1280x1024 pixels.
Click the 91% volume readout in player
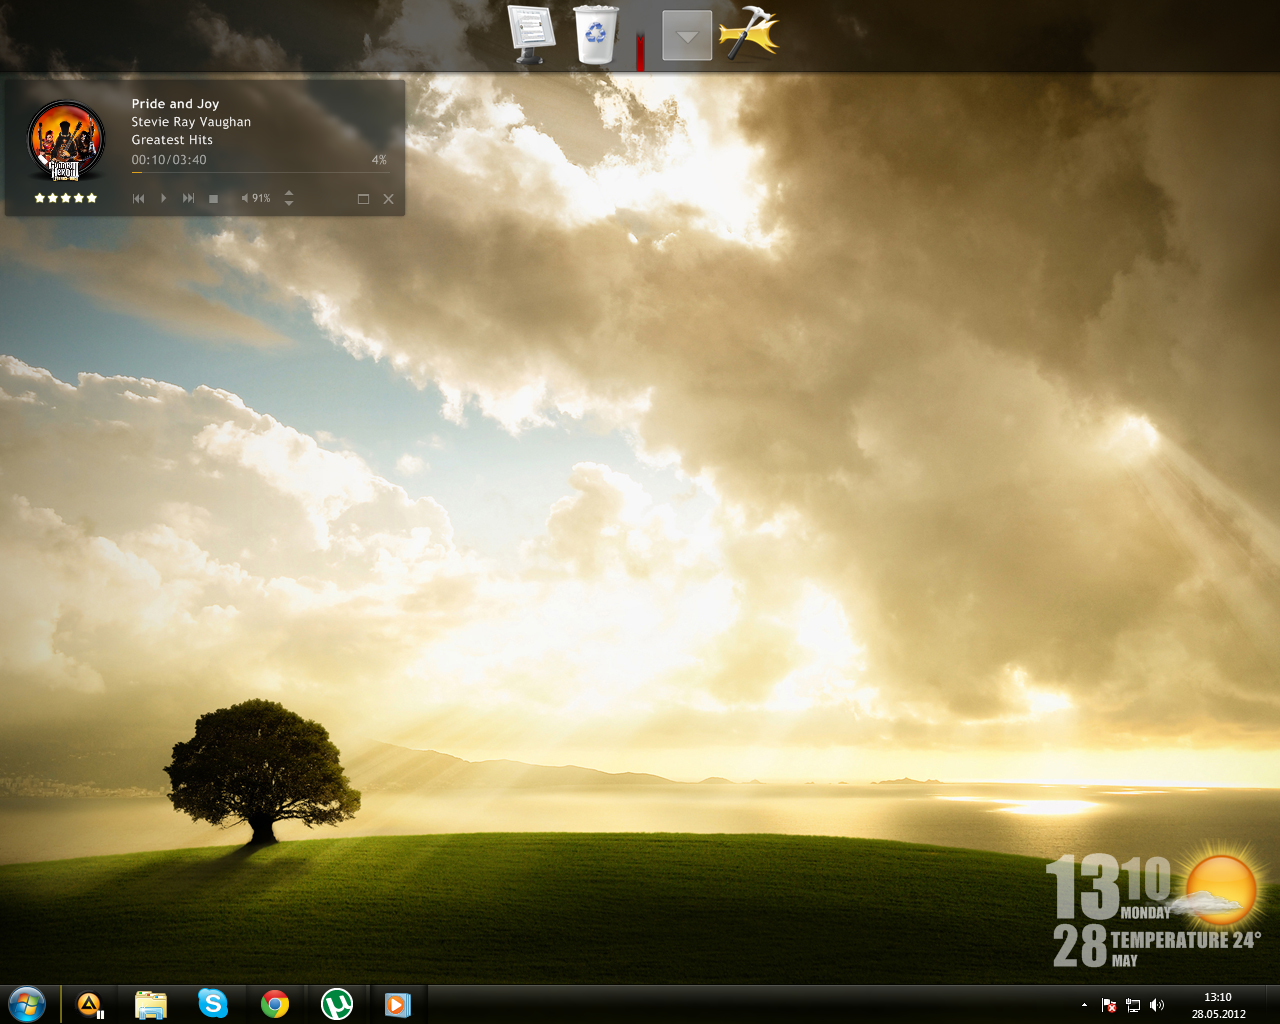tap(261, 198)
